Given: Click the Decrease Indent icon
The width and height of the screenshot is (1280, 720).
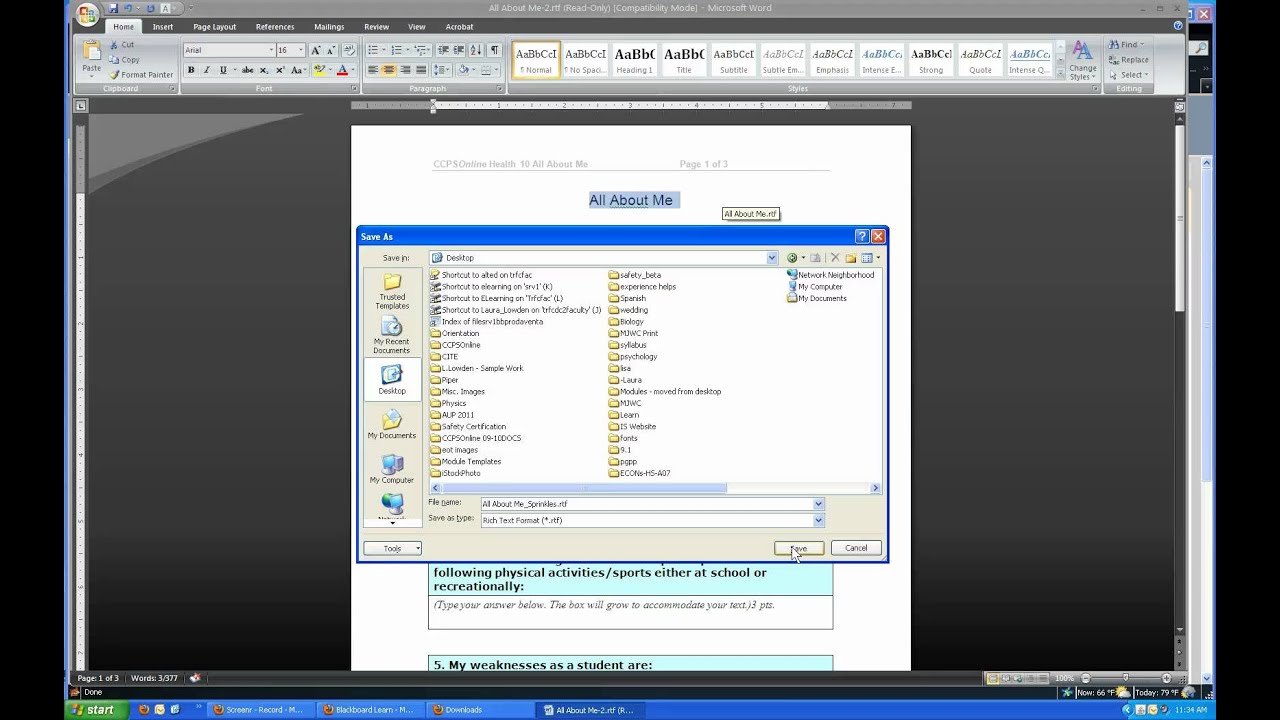Looking at the screenshot, I should coord(443,50).
